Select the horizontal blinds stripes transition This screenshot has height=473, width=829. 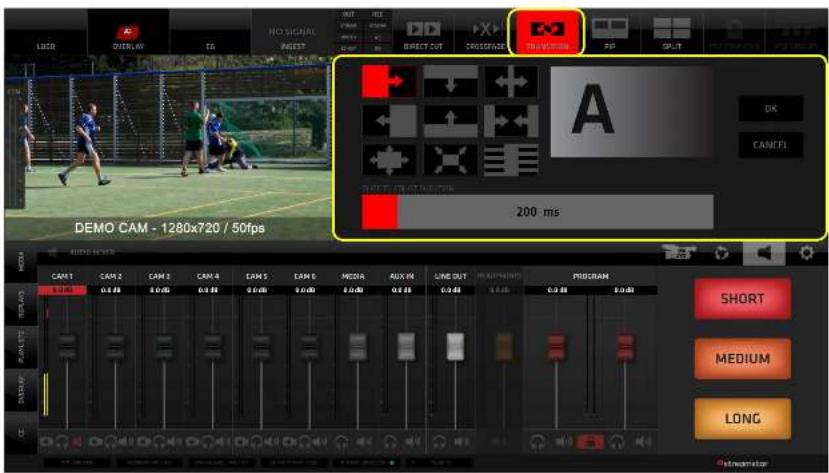pyautogui.click(x=511, y=160)
